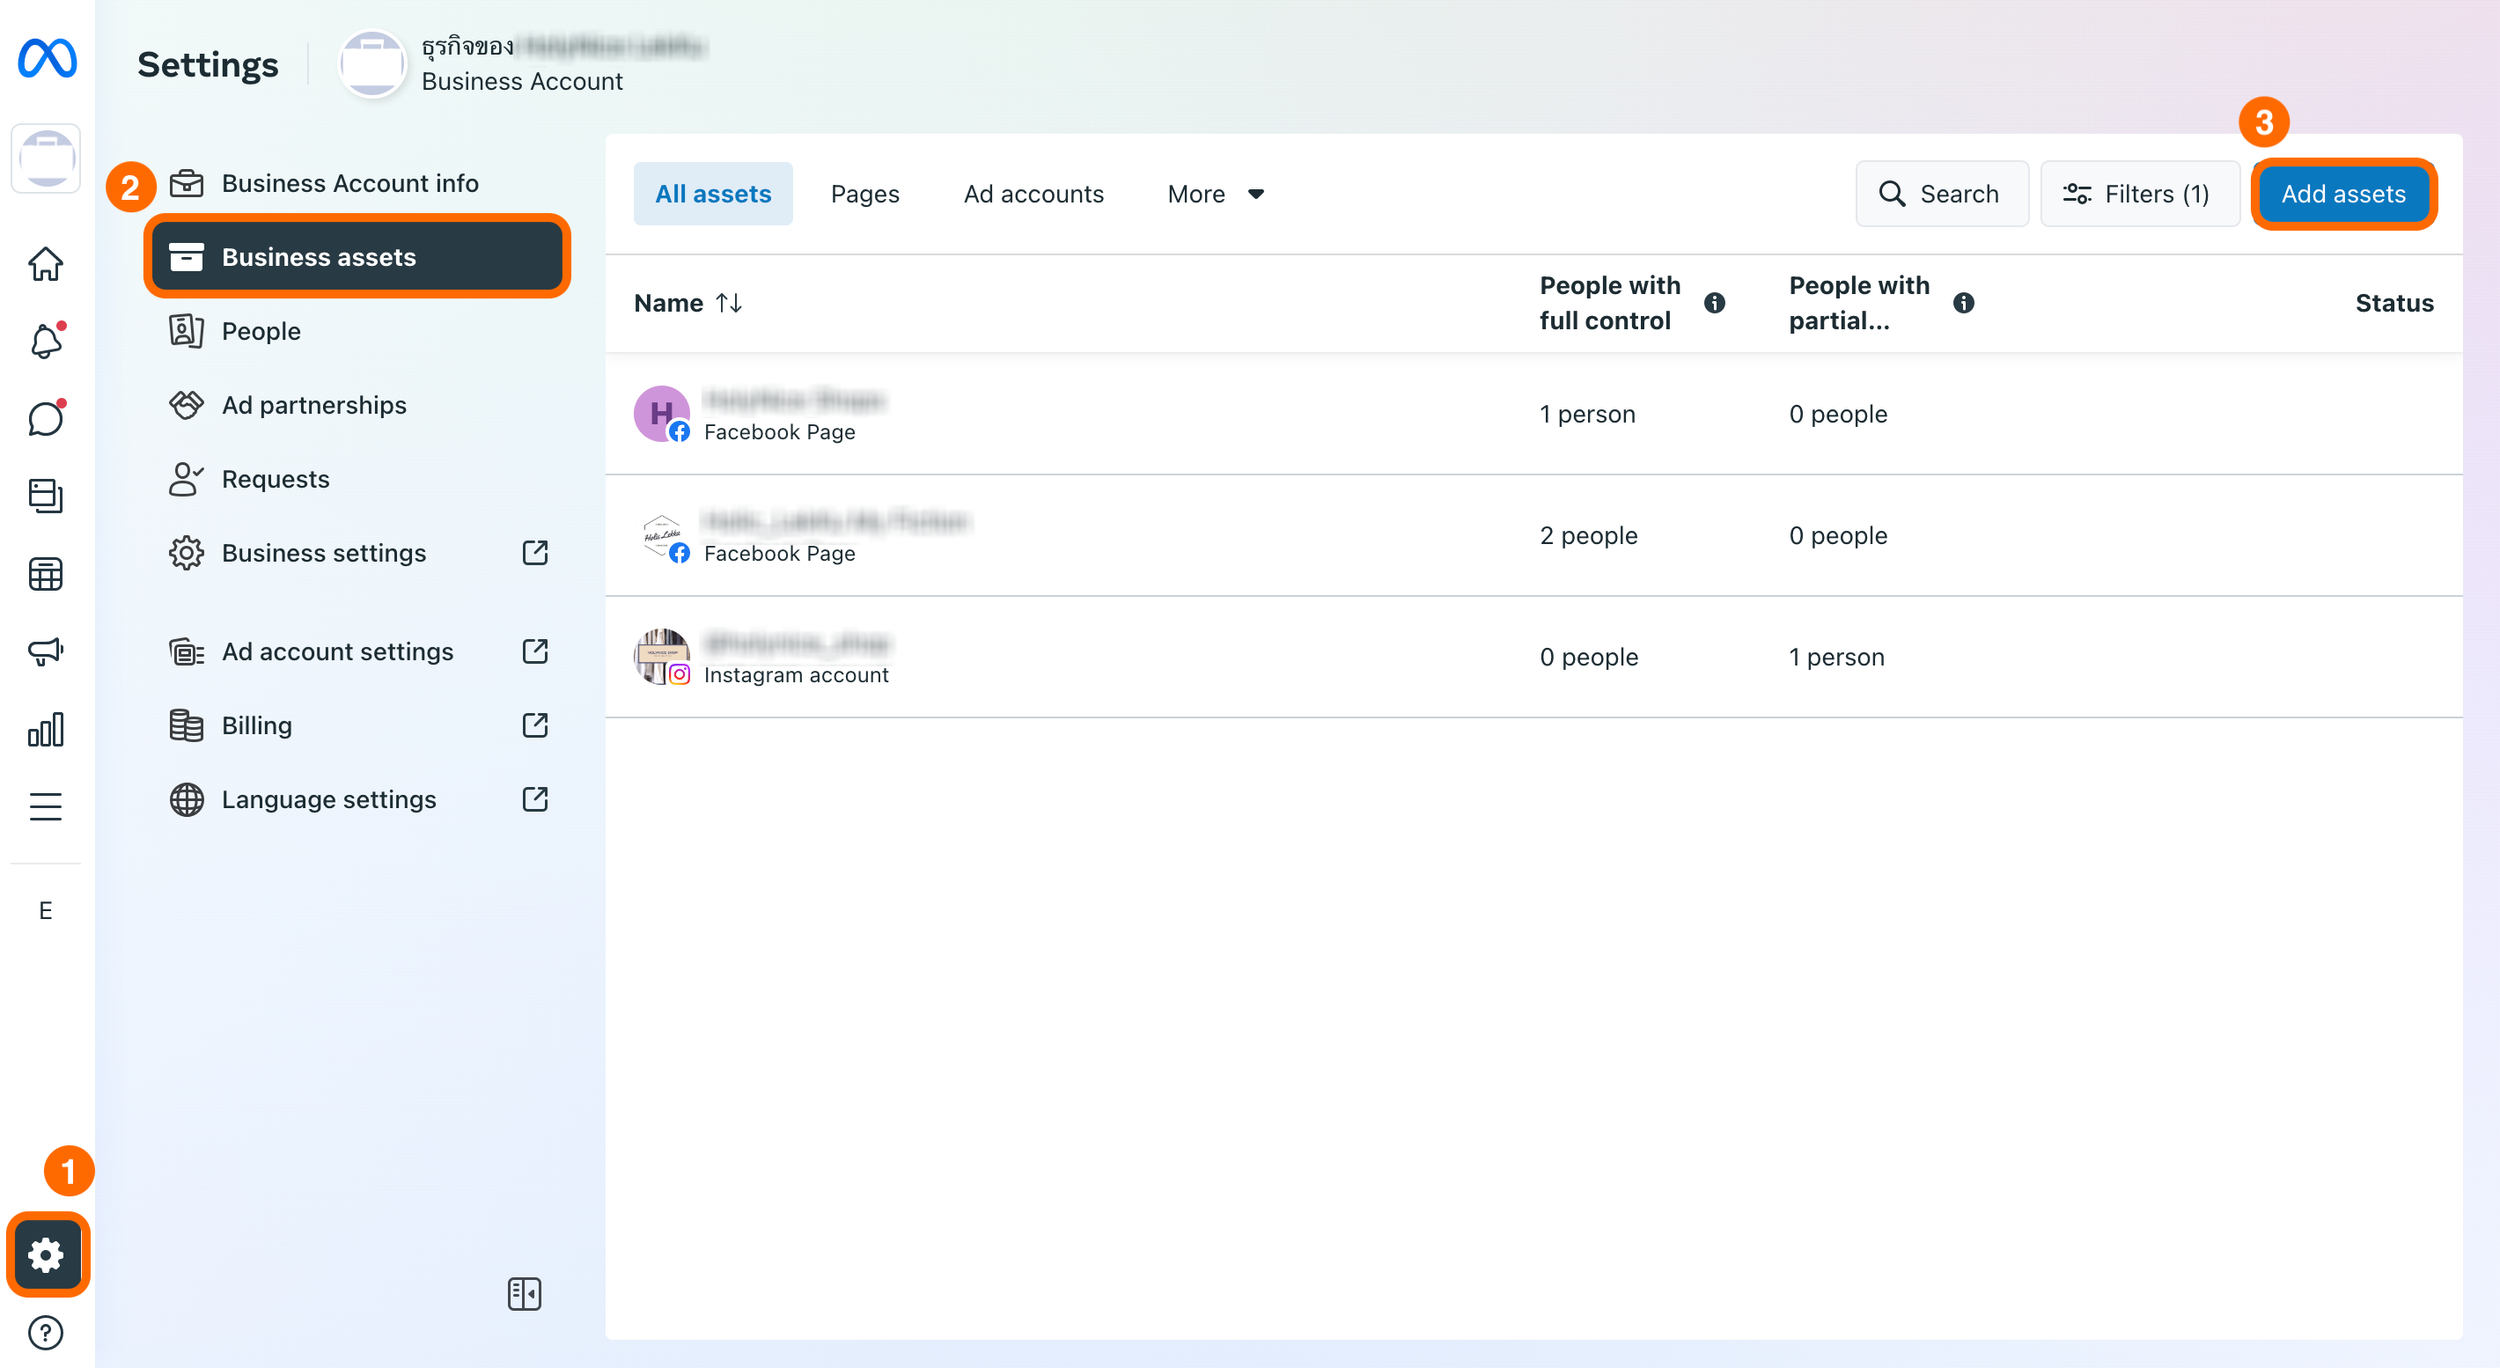Switch to the Pages tab
Image resolution: width=2500 pixels, height=1368 pixels.
865,194
